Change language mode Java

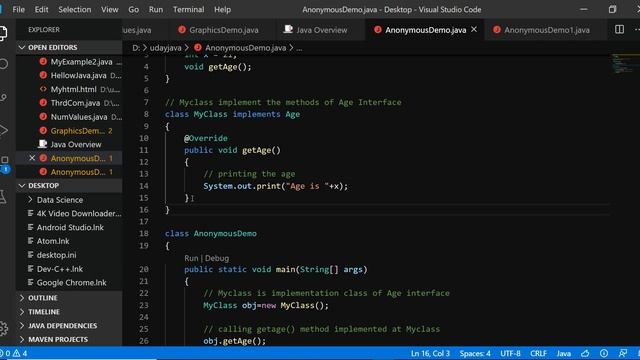click(x=564, y=353)
